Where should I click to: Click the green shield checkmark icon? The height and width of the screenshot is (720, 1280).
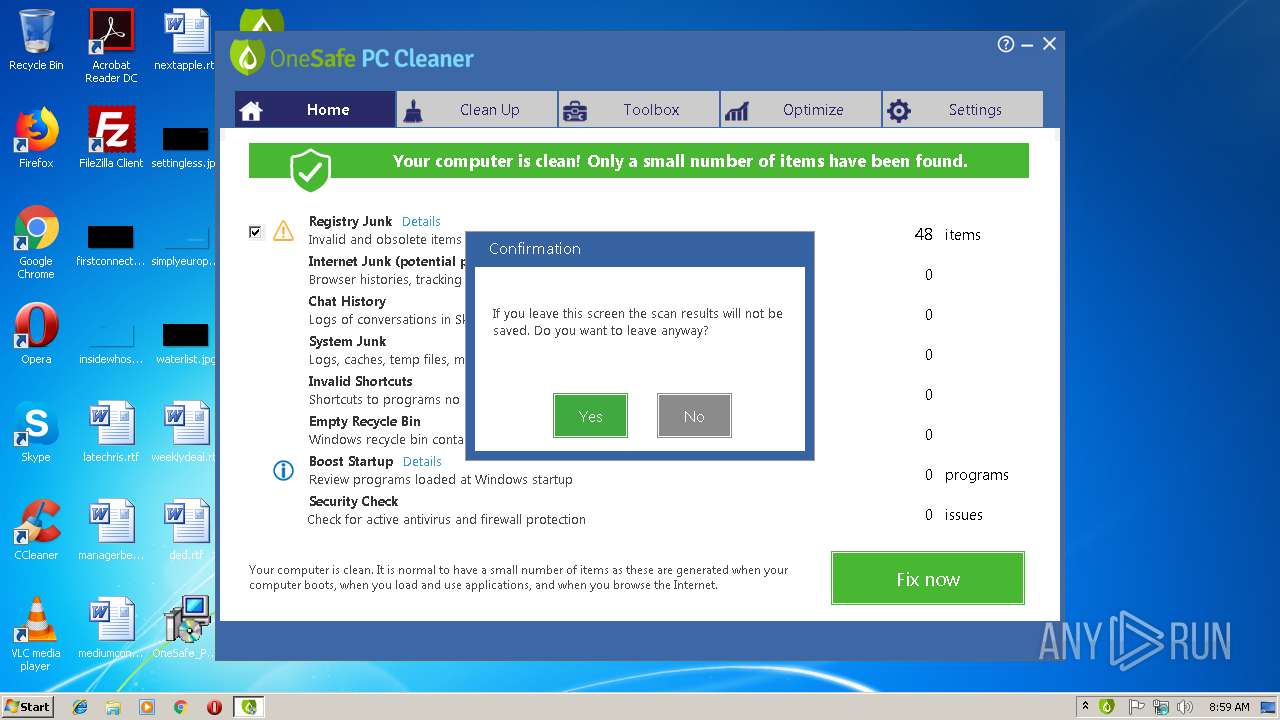[310, 170]
